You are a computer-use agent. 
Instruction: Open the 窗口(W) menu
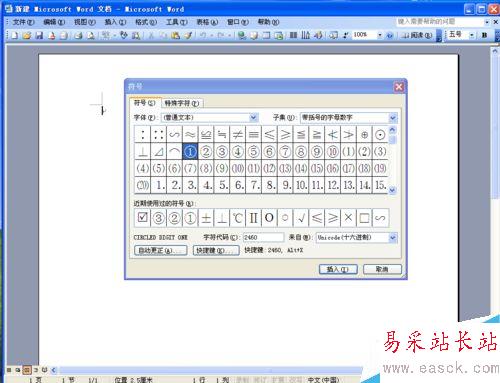(238, 22)
